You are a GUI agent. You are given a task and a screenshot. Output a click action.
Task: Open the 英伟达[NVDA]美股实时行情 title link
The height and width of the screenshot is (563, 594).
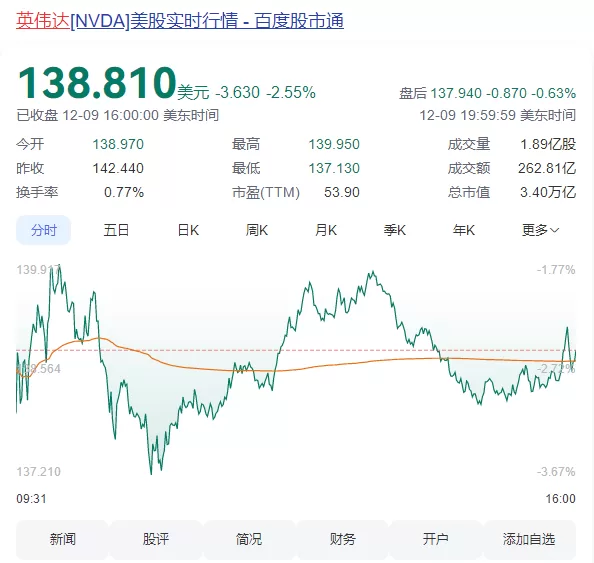coord(180,21)
